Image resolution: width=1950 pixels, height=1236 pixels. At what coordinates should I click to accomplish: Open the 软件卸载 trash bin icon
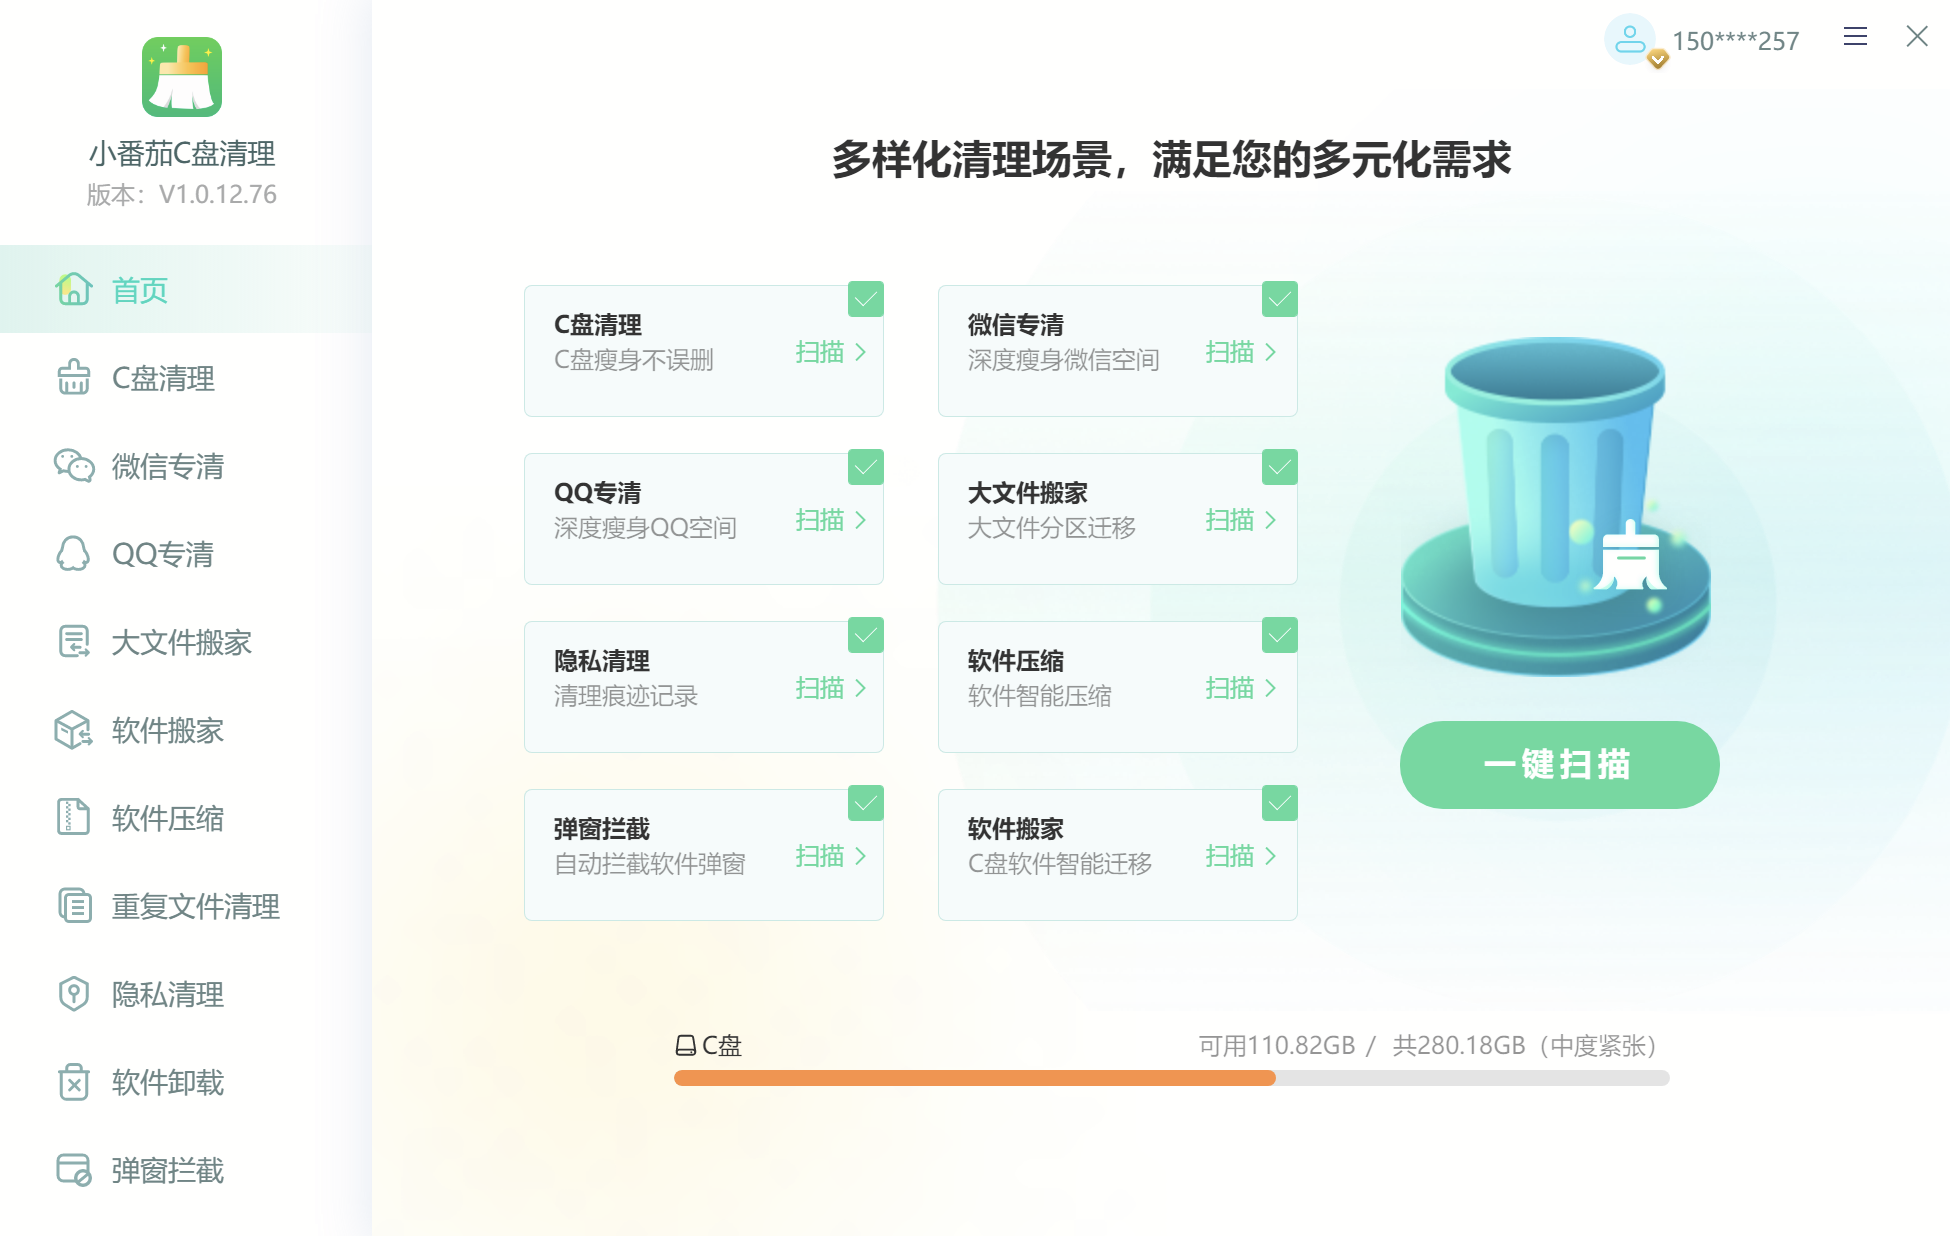[x=74, y=1082]
